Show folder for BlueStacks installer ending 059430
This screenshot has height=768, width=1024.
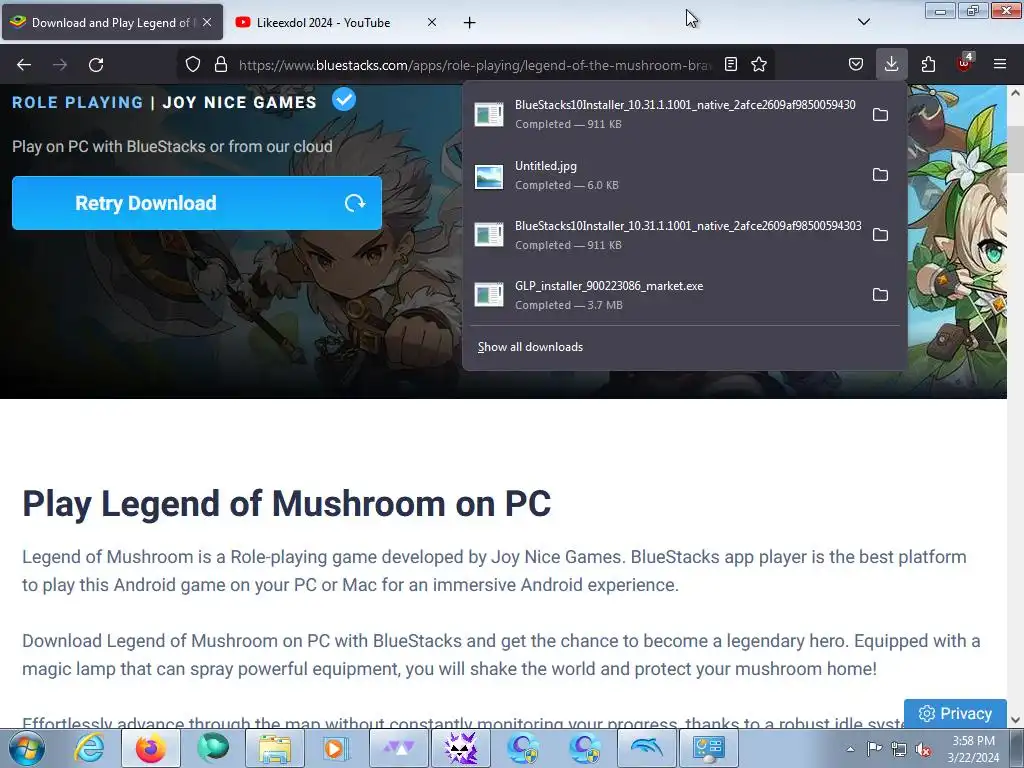pyautogui.click(x=880, y=115)
